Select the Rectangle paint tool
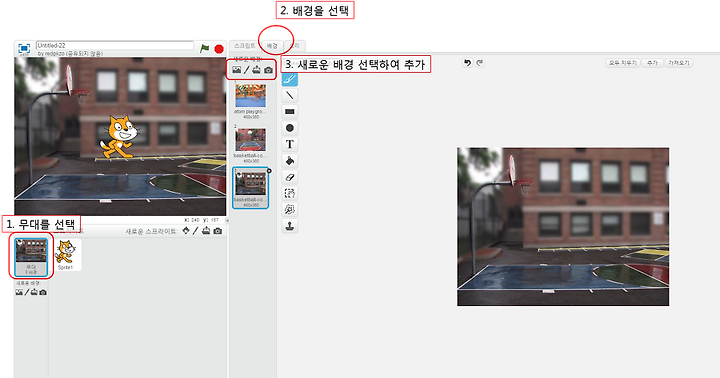 pos(290,112)
